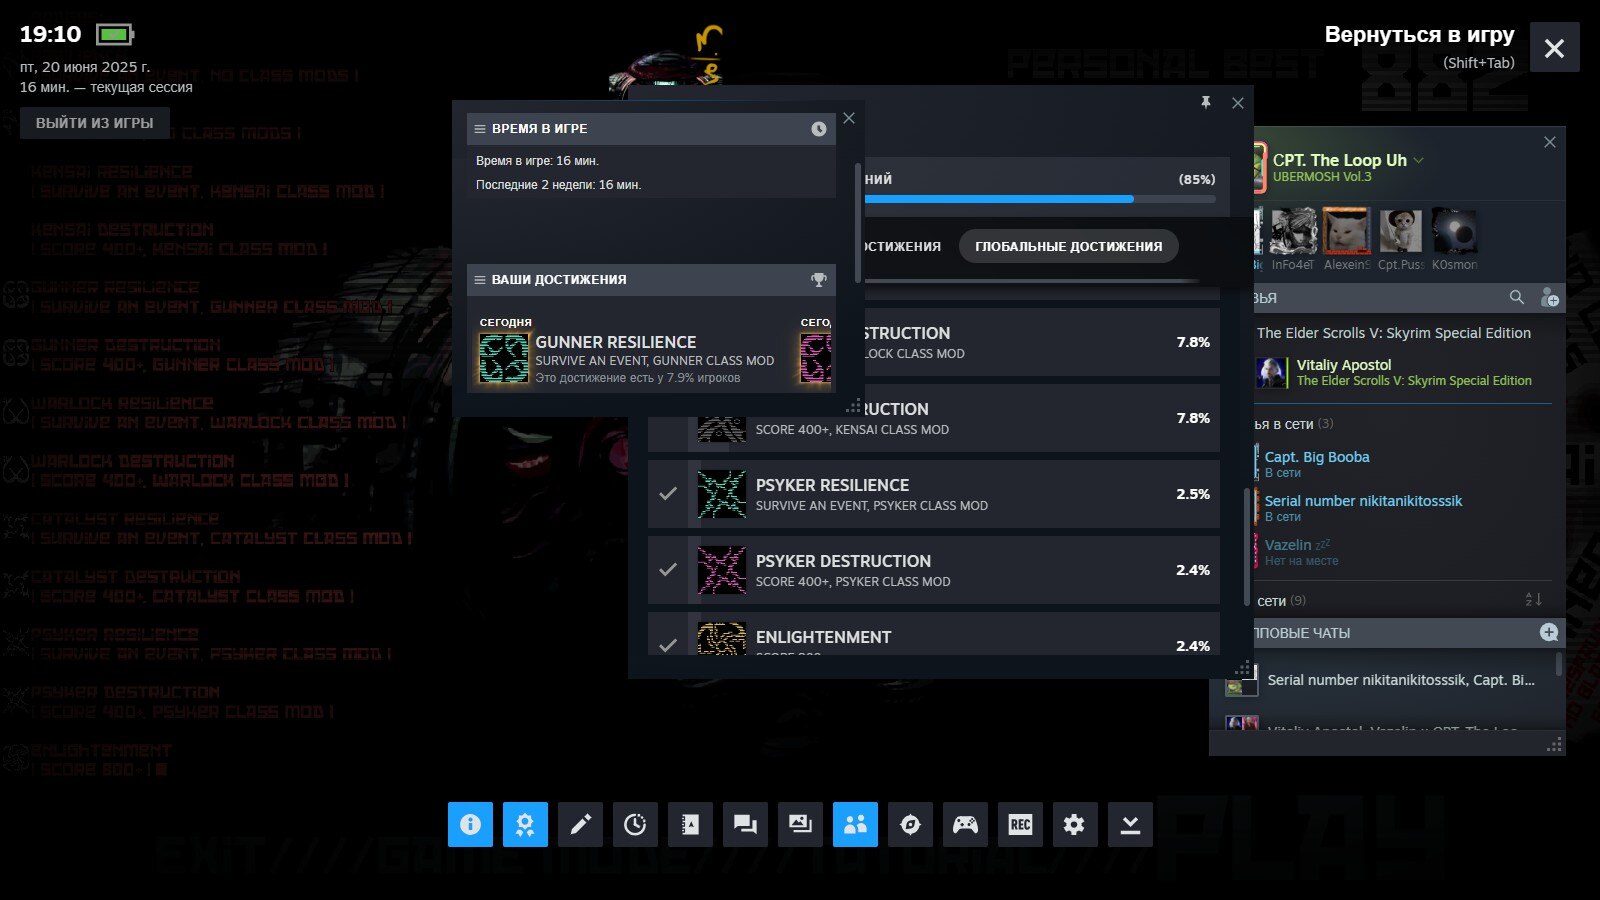This screenshot has width=1600, height=900.
Task: Open the Время в игре panel menu
Action: (480, 129)
